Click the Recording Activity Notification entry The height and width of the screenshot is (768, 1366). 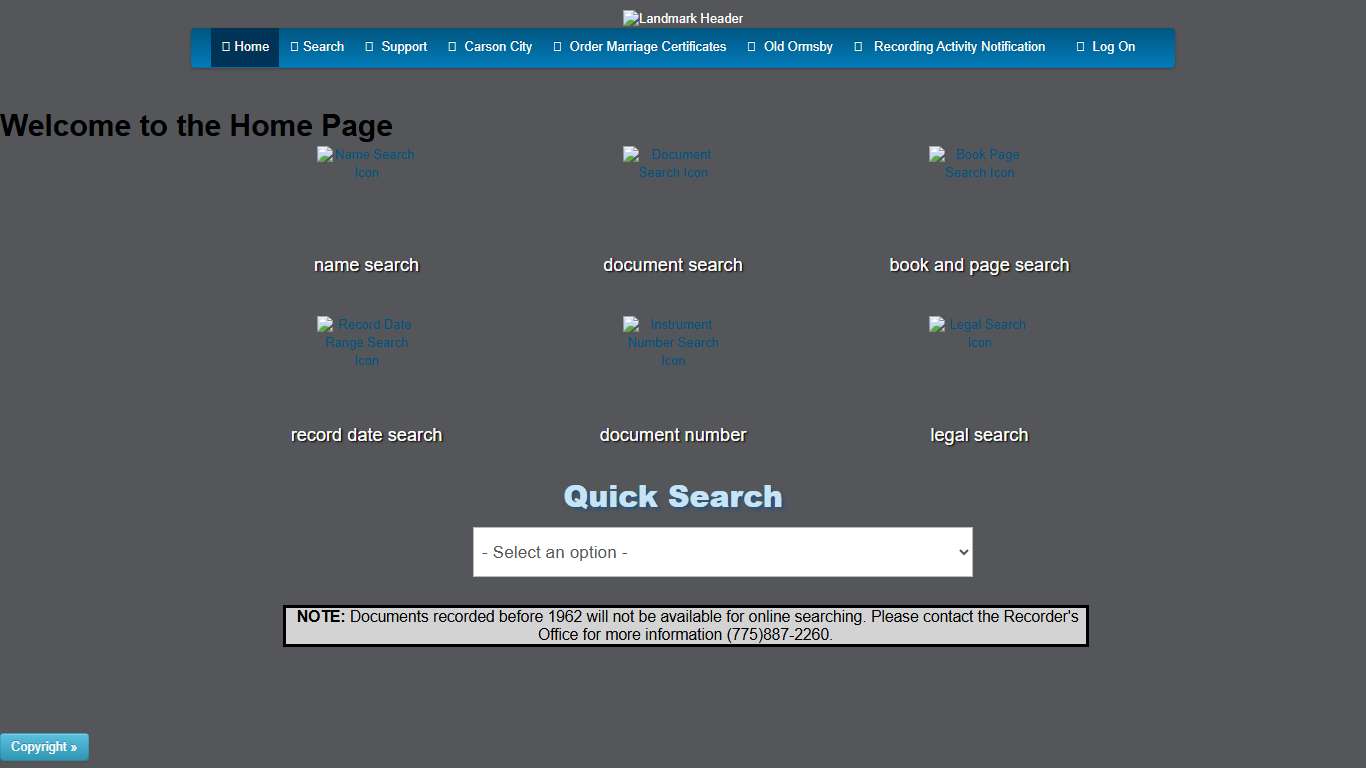(x=949, y=46)
